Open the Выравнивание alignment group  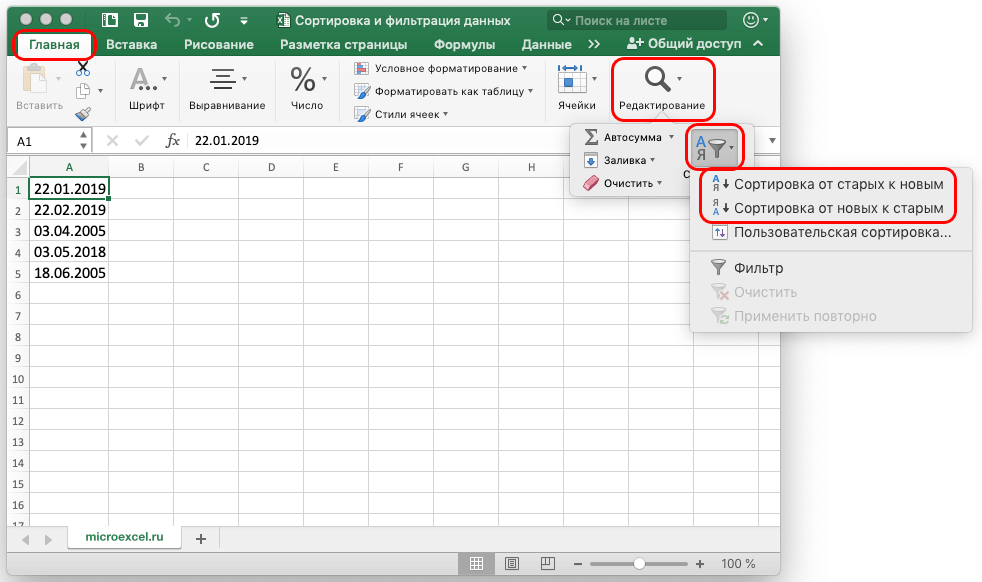[227, 88]
